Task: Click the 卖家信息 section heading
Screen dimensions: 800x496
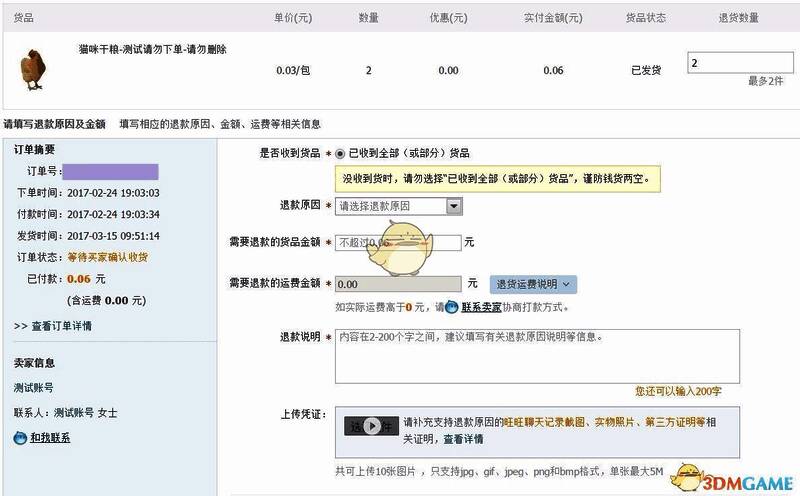Action: click(34, 363)
